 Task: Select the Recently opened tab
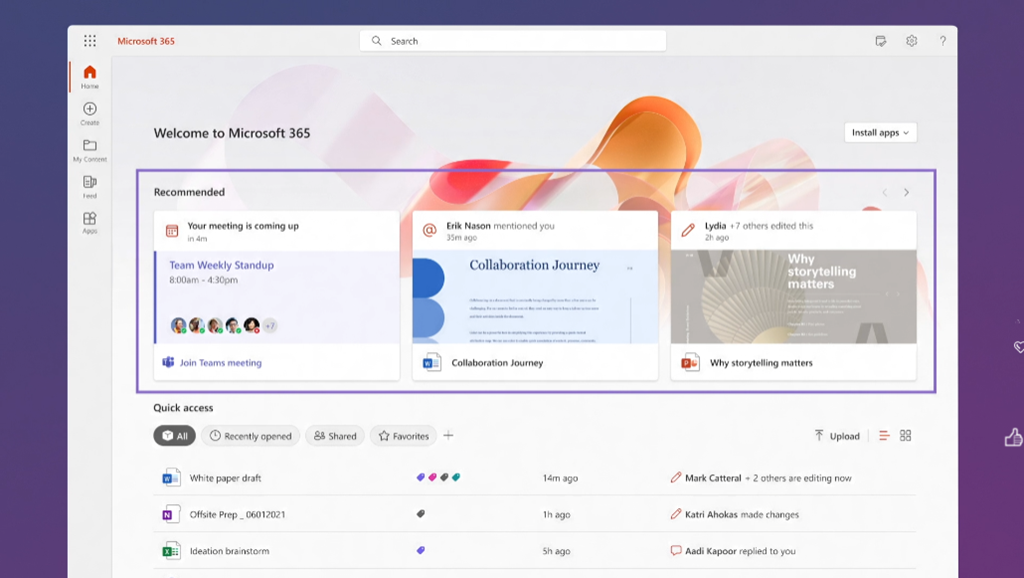pos(250,436)
